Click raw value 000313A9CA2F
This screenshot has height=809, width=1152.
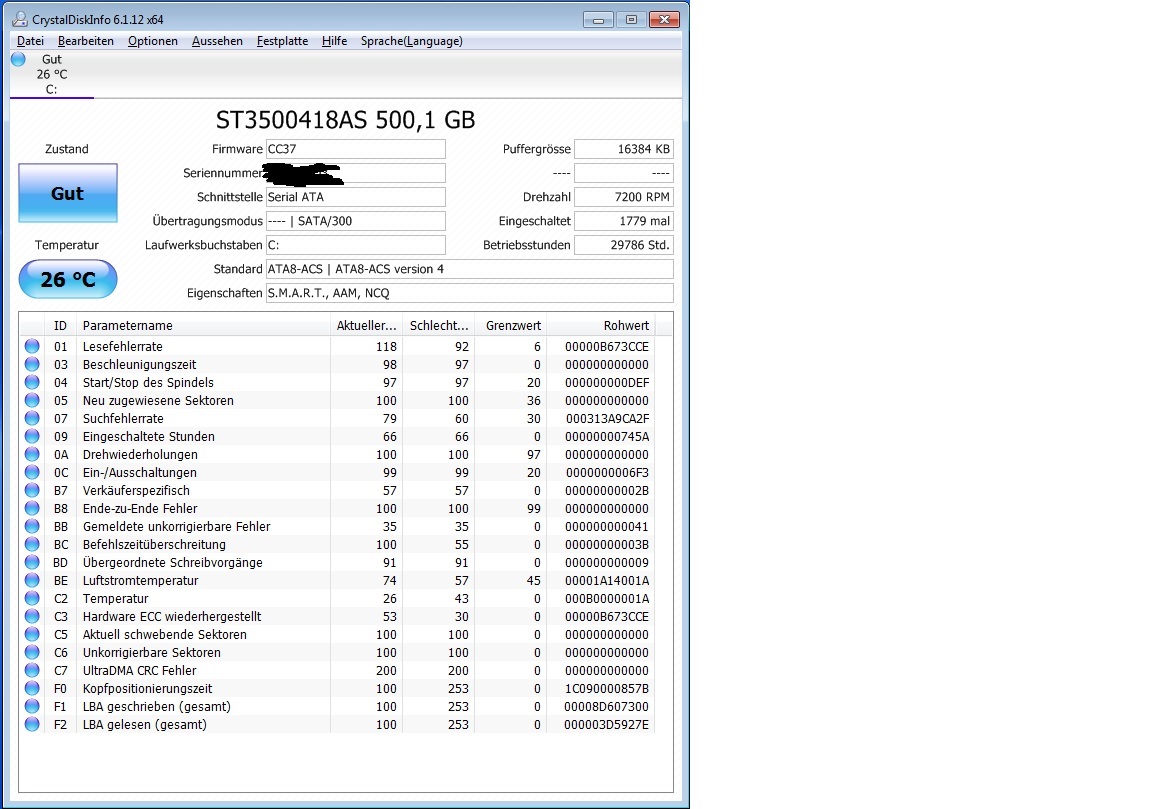point(607,418)
